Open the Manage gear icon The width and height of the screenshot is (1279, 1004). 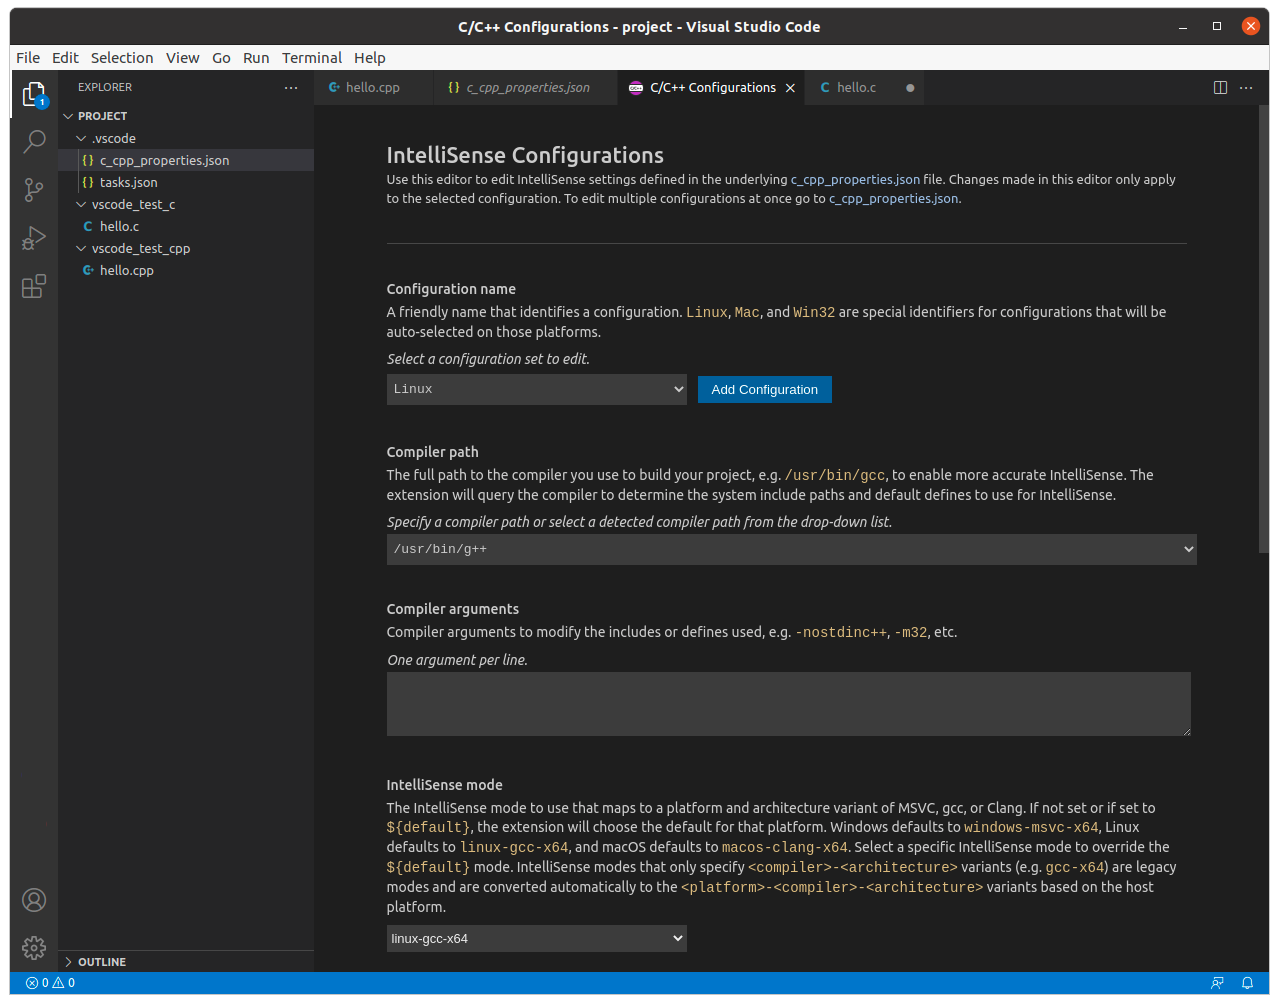click(x=34, y=947)
